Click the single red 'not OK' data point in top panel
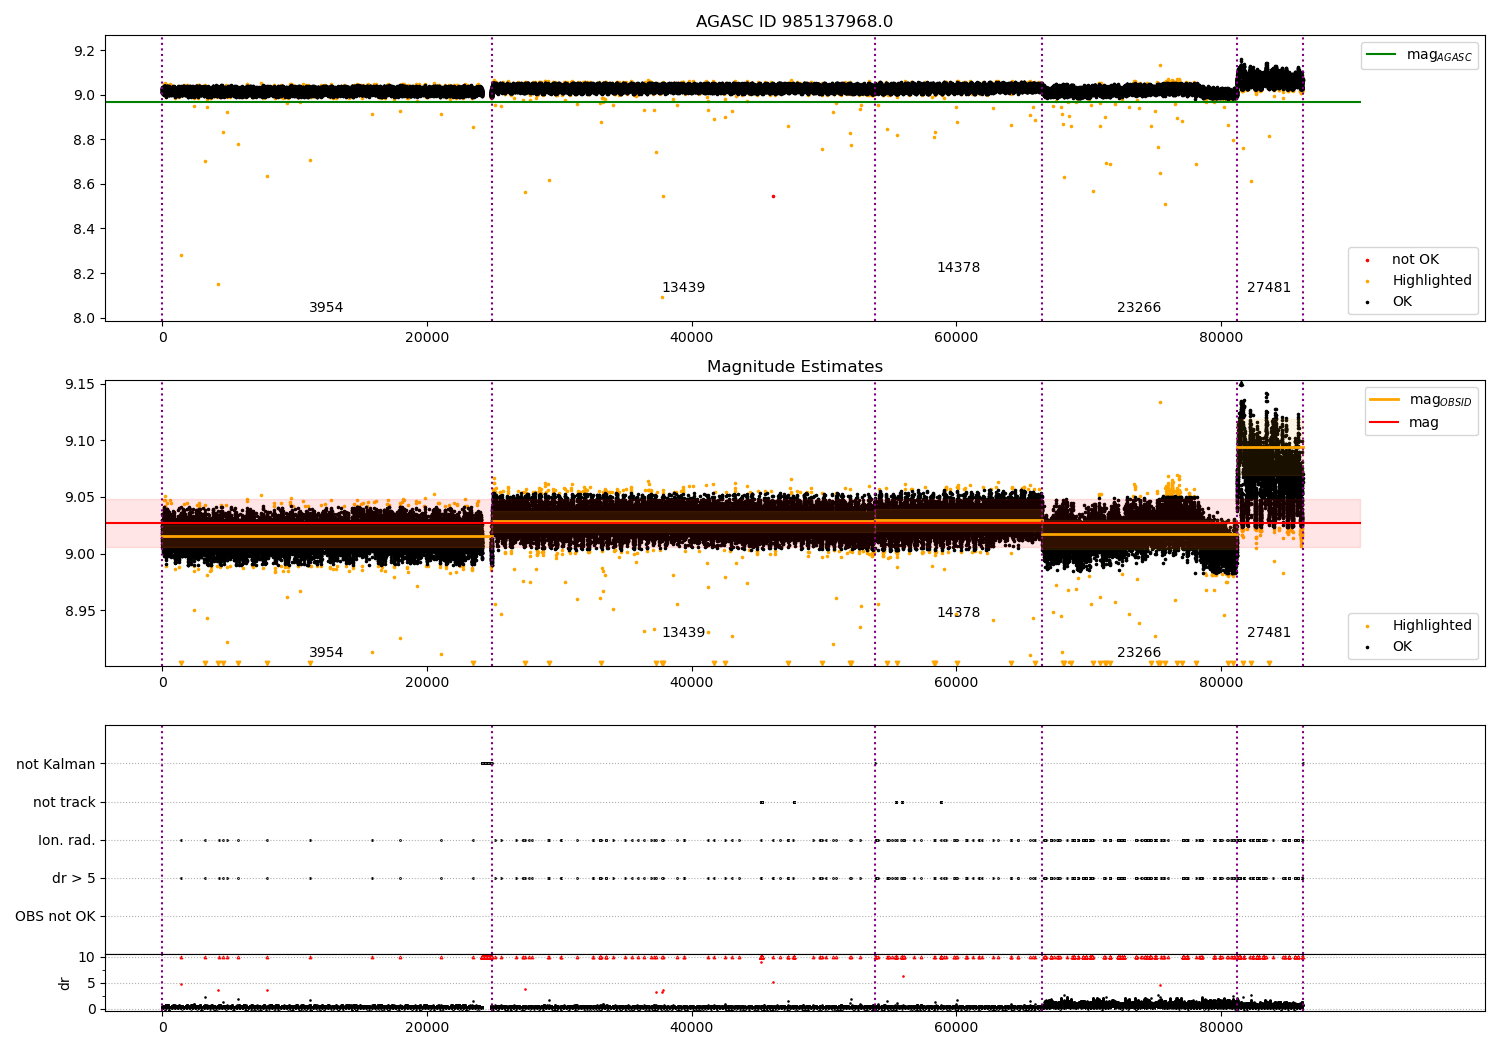The width and height of the screenshot is (1500, 1050). tap(773, 196)
